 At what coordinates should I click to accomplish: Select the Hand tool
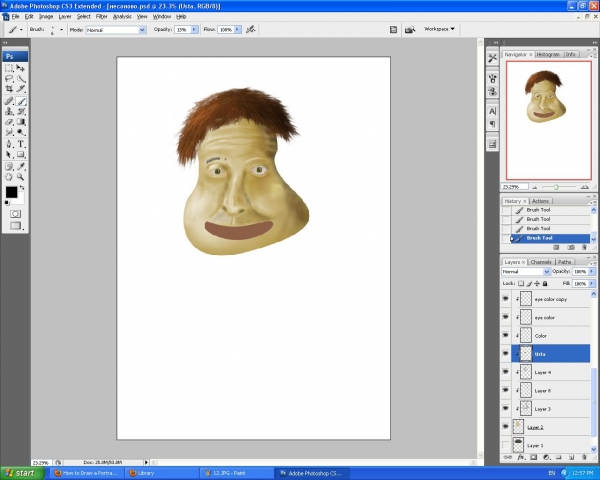9,177
